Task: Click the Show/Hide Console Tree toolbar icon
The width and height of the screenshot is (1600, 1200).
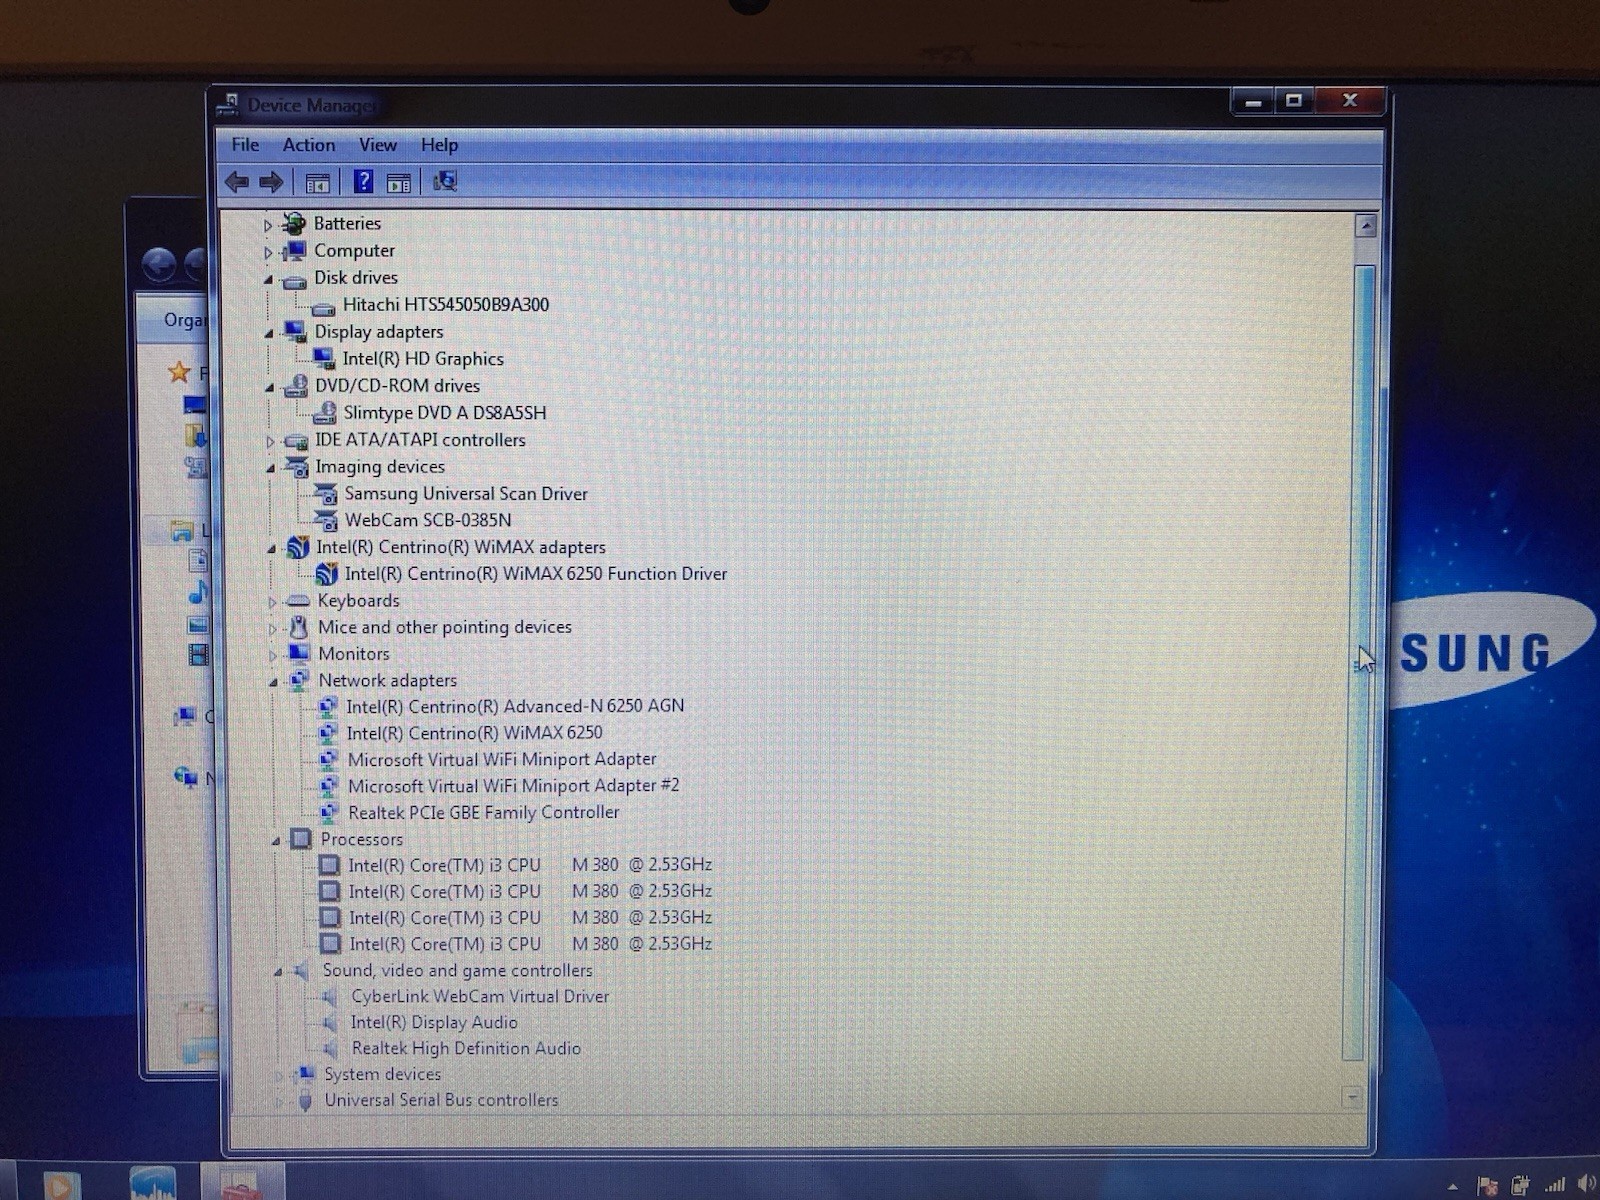Action: [x=318, y=183]
